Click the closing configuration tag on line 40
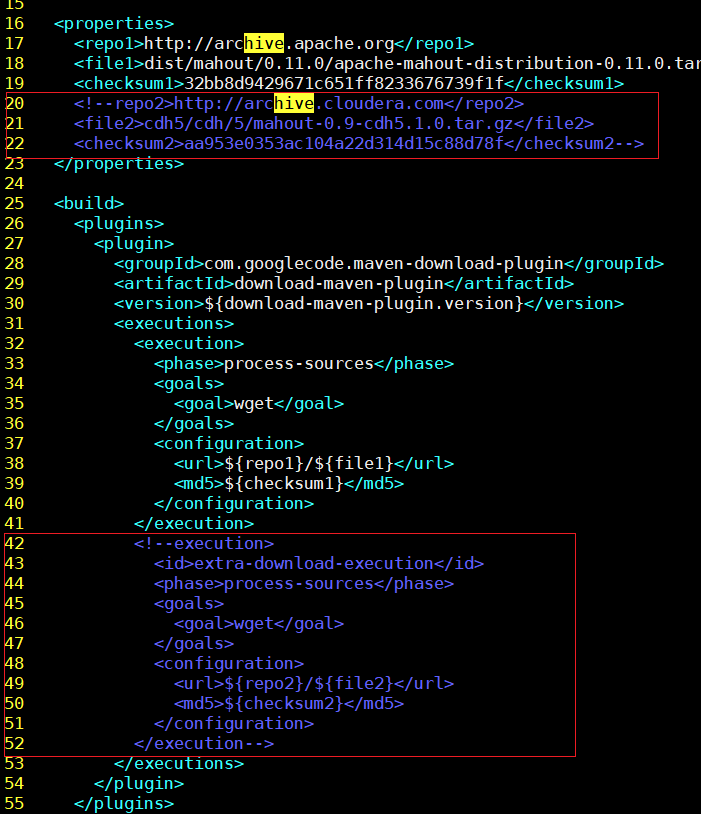This screenshot has height=814, width=701. point(234,504)
